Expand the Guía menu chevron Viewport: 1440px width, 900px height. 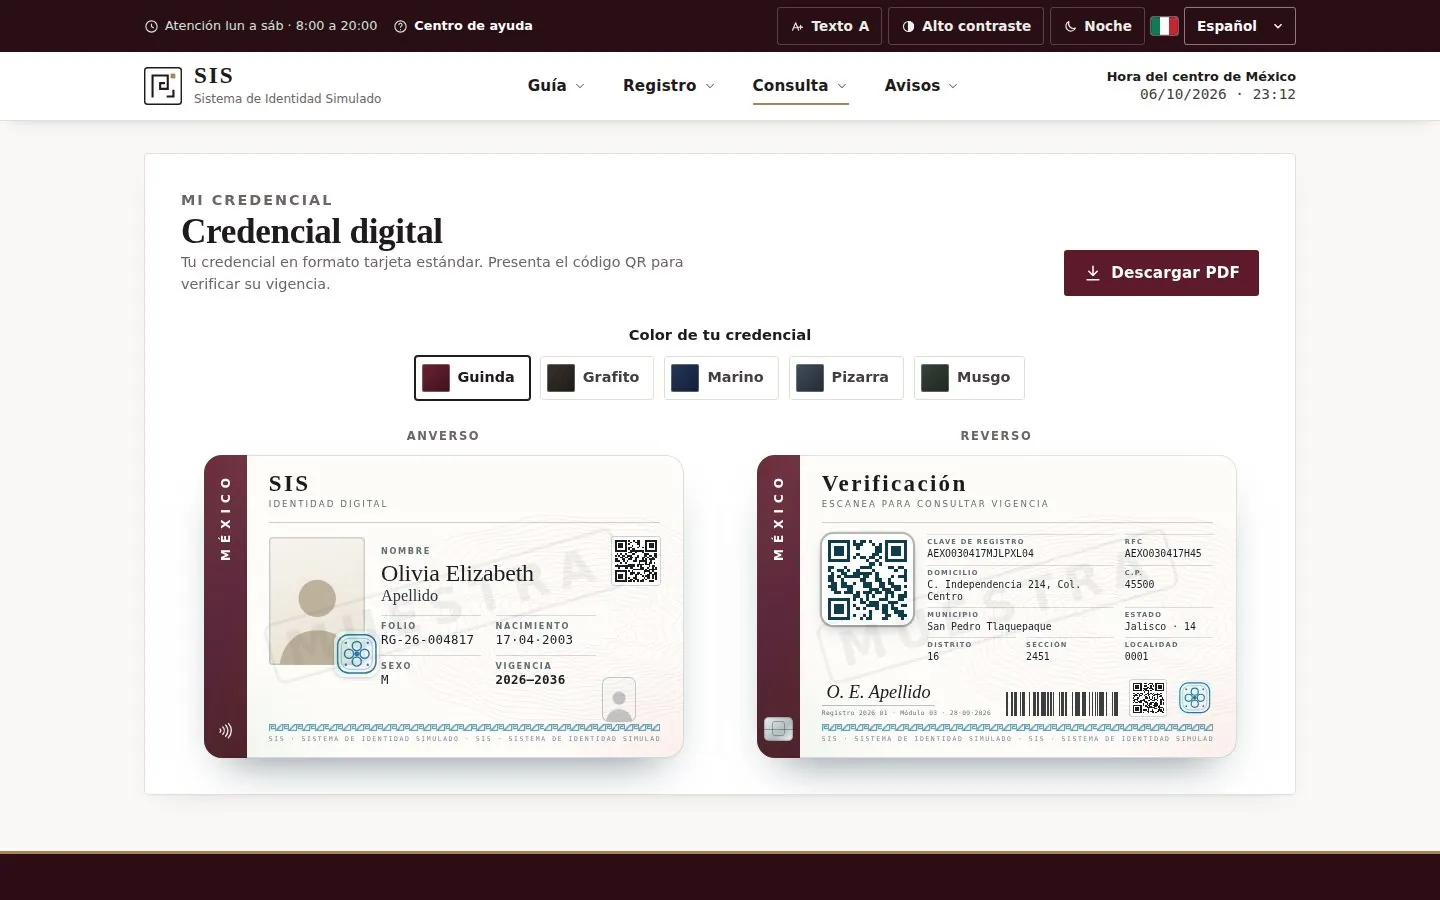point(580,86)
